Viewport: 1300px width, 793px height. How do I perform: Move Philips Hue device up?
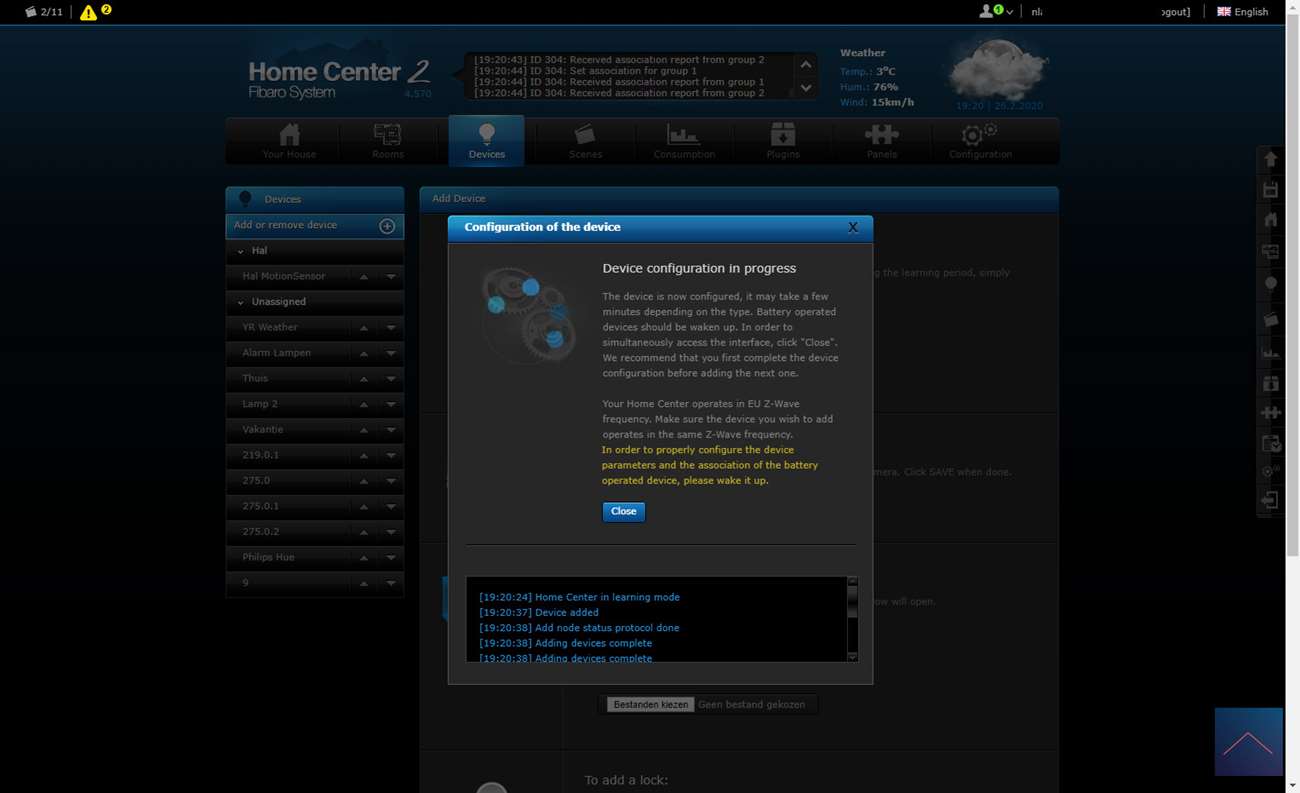(364, 558)
